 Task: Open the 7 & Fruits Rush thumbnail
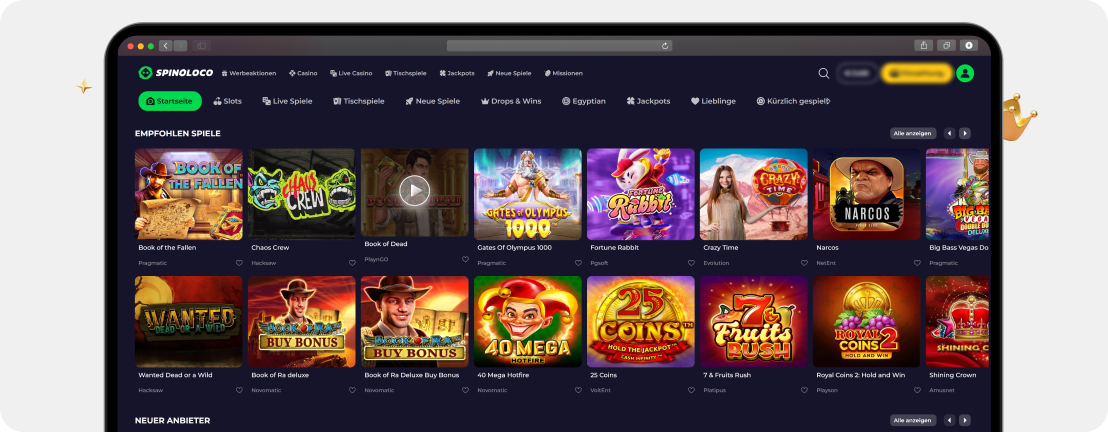point(754,321)
